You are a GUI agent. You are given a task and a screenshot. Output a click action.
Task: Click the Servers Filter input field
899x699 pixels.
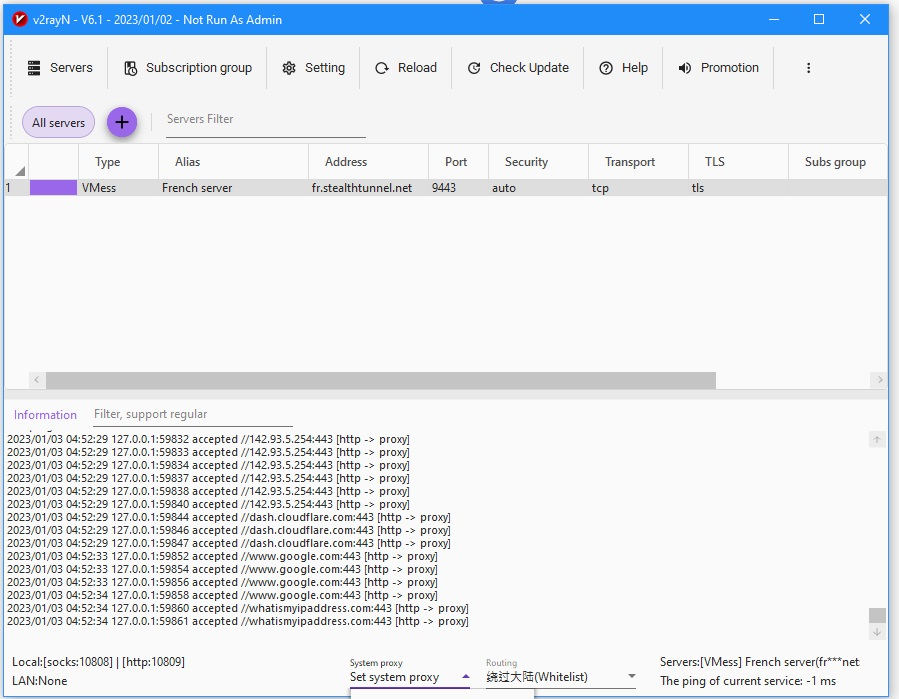[265, 120]
